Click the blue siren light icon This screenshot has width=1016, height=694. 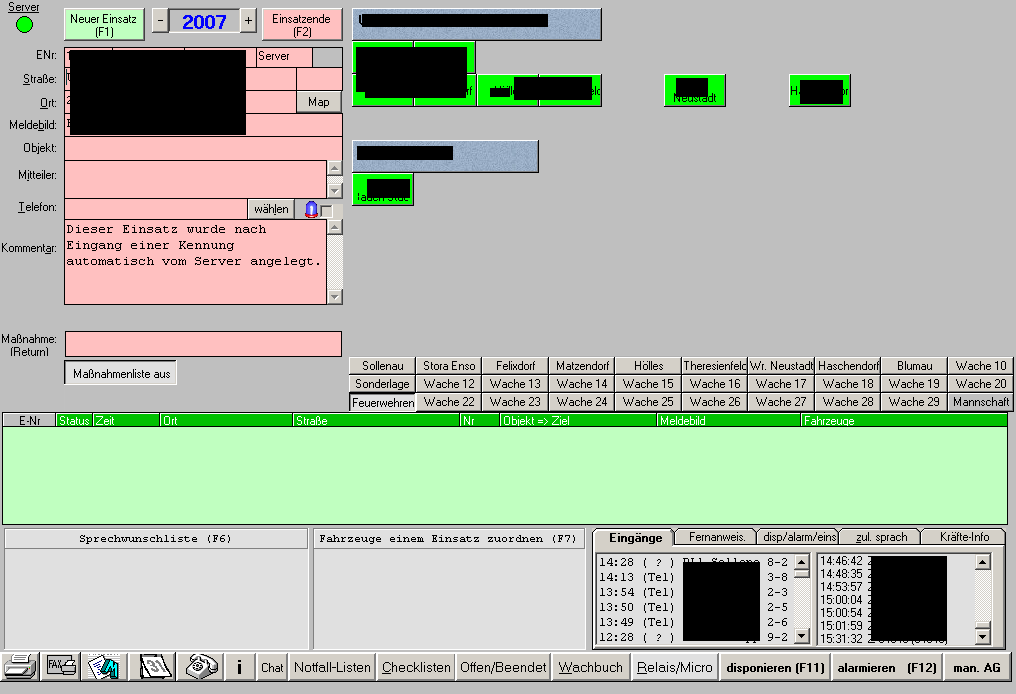coord(310,209)
